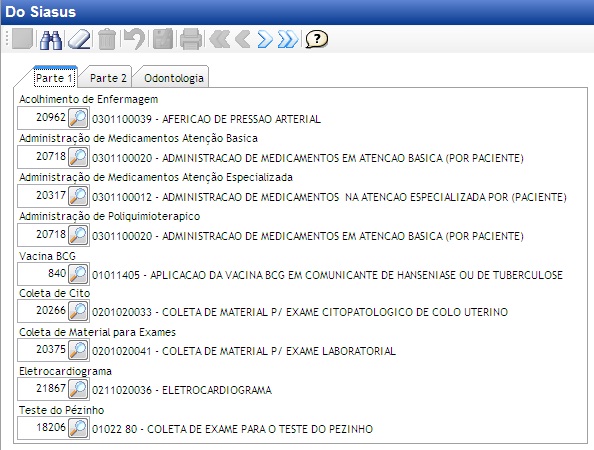Click the Administração de Poliquimioterapico code field

click(43, 234)
